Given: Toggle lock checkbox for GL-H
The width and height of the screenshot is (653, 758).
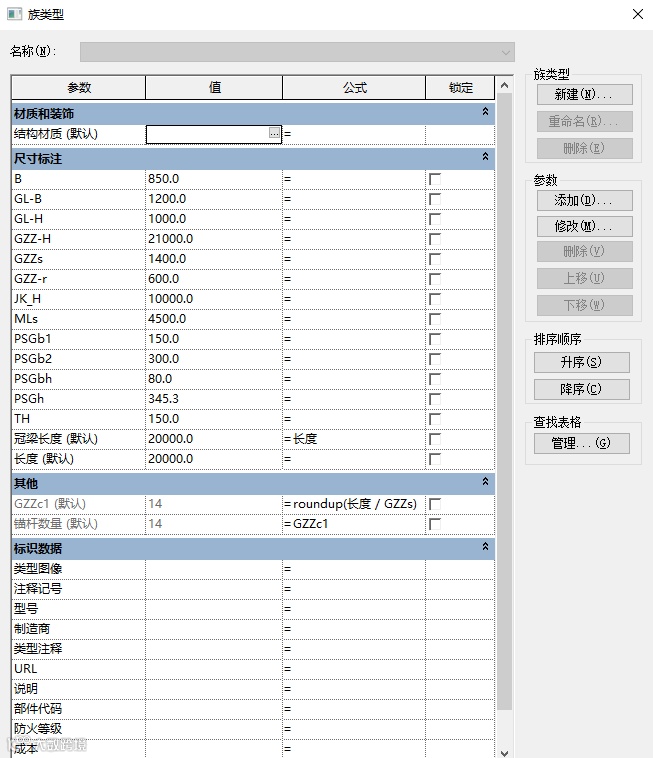Looking at the screenshot, I should (435, 219).
